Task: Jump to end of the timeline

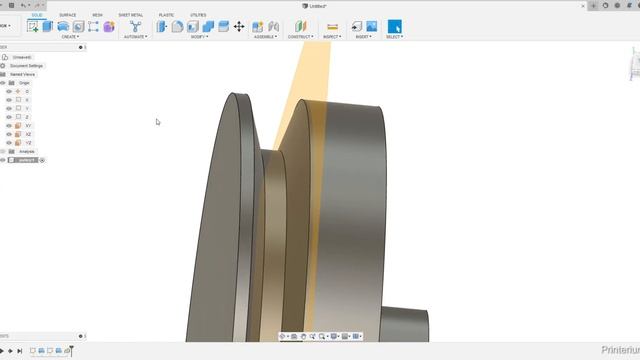Action: [x=19, y=351]
